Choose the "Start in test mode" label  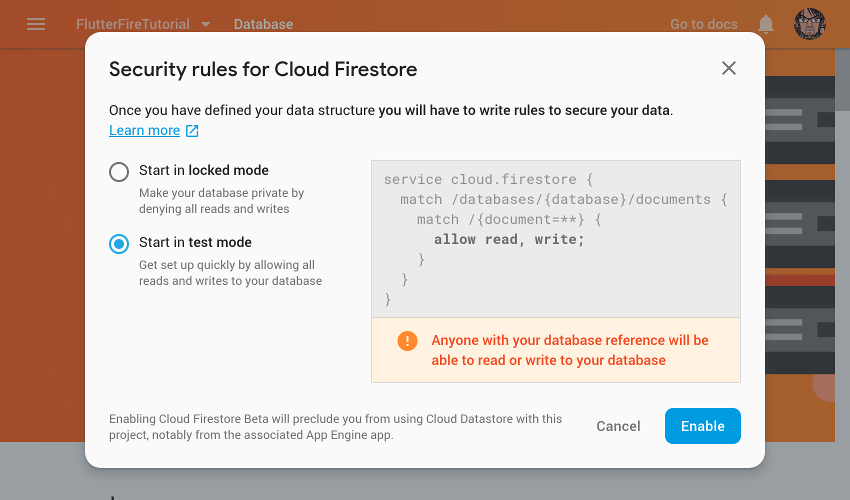[195, 242]
